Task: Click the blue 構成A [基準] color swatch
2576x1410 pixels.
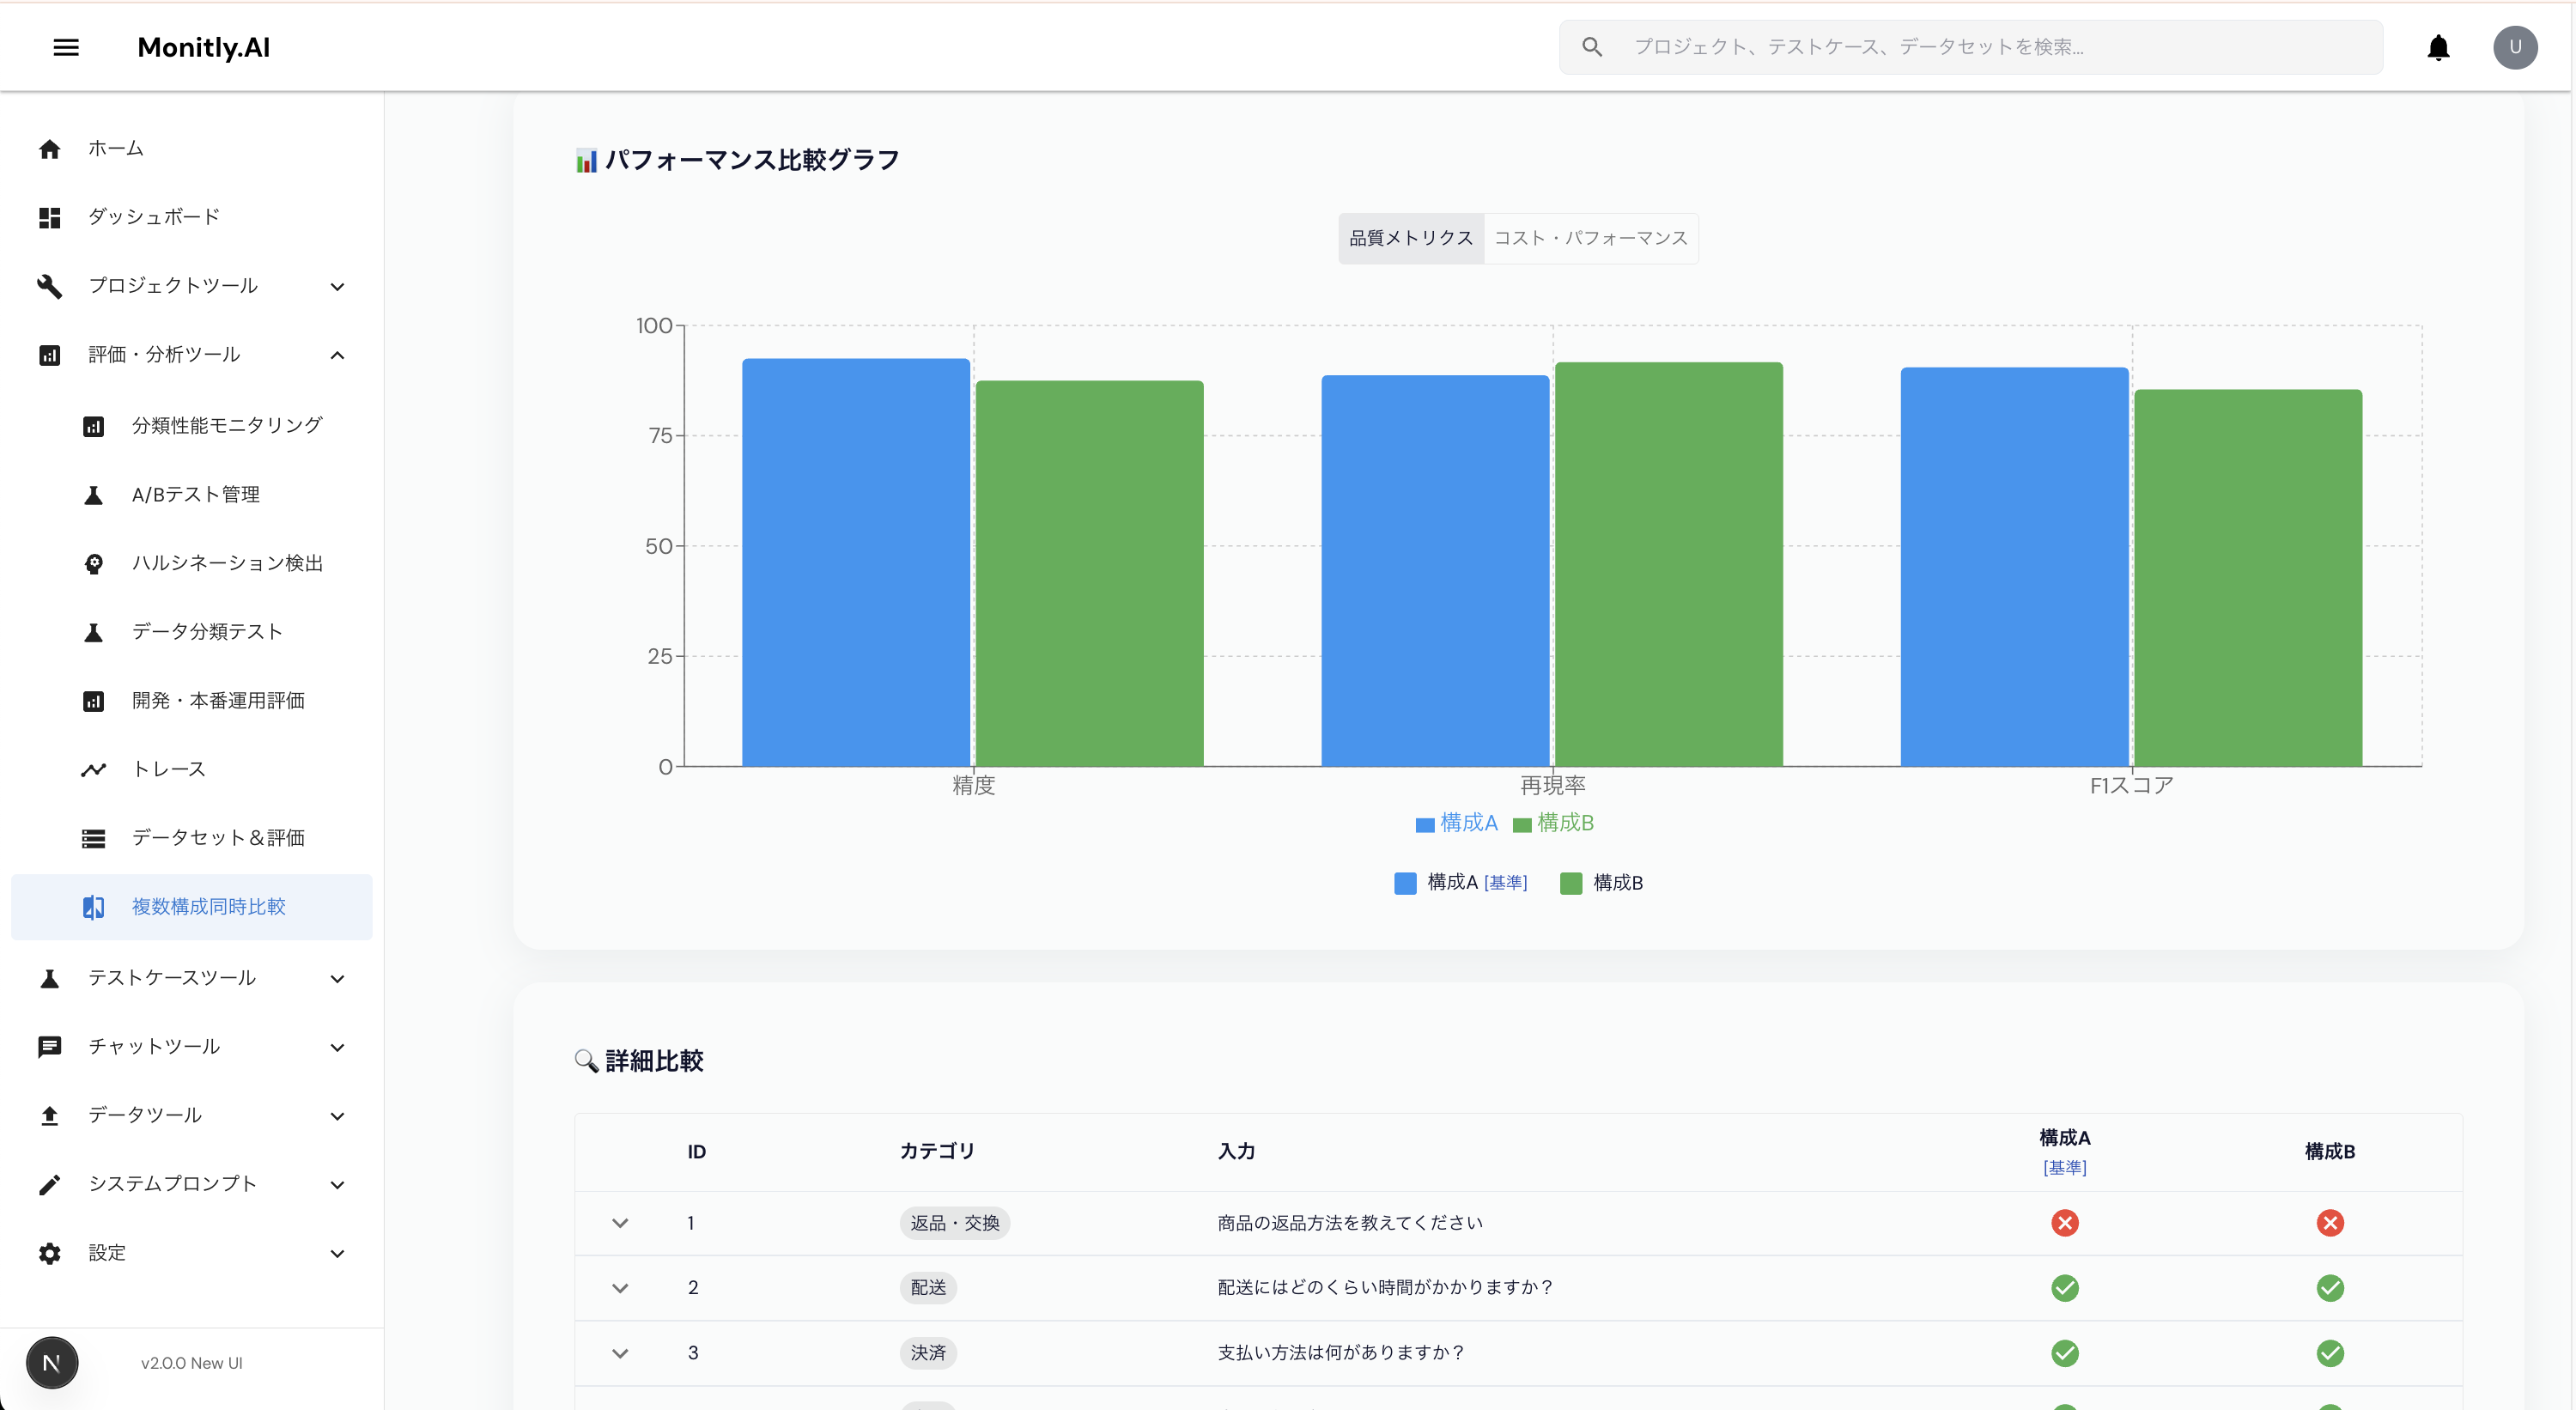Action: click(x=1405, y=883)
